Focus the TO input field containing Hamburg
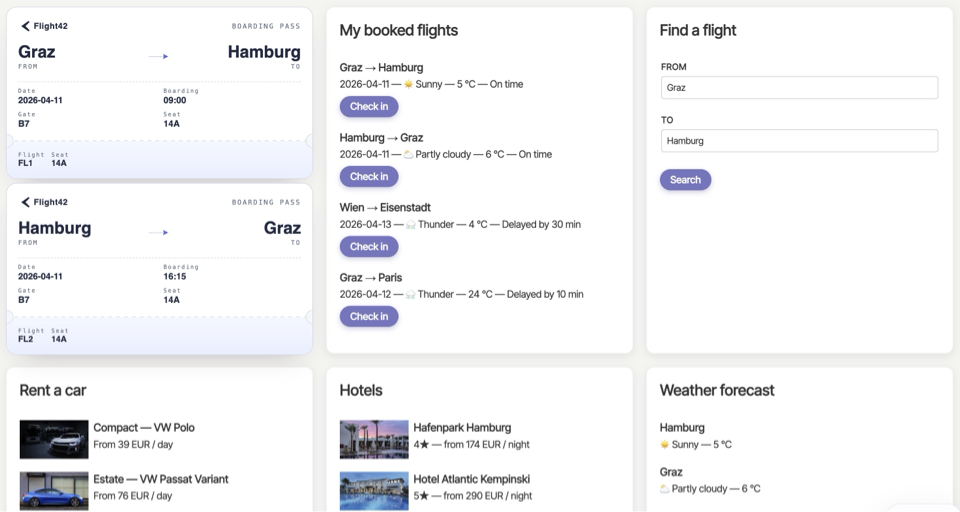 [x=799, y=141]
